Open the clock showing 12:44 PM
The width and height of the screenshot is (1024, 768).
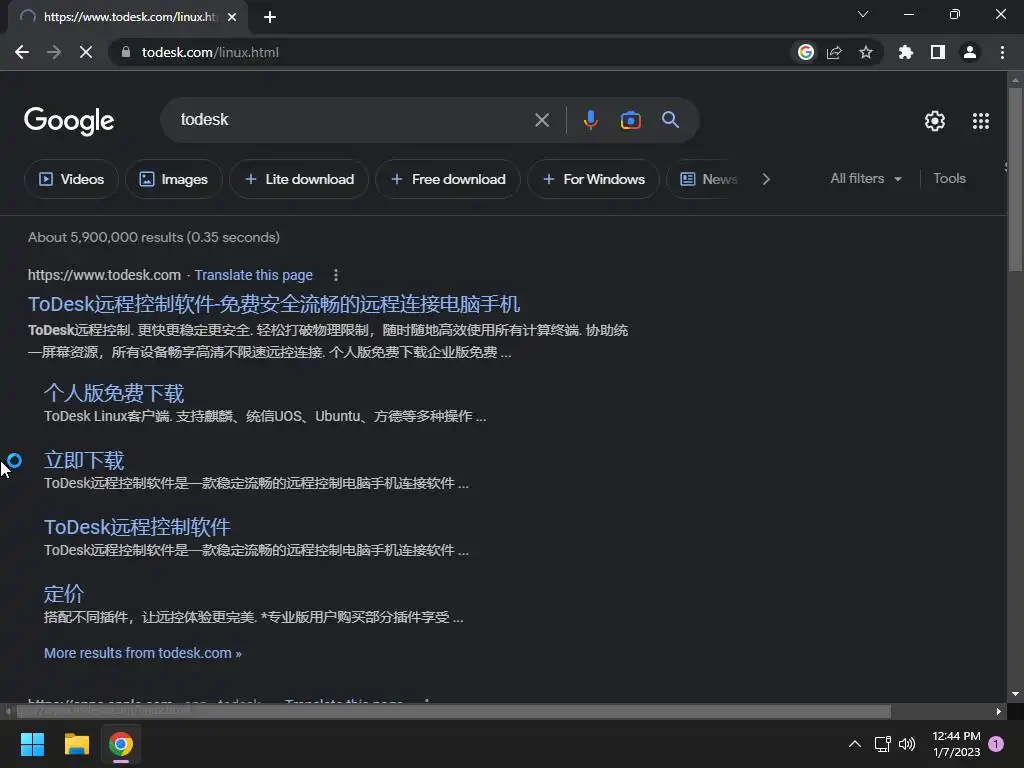coord(956,744)
